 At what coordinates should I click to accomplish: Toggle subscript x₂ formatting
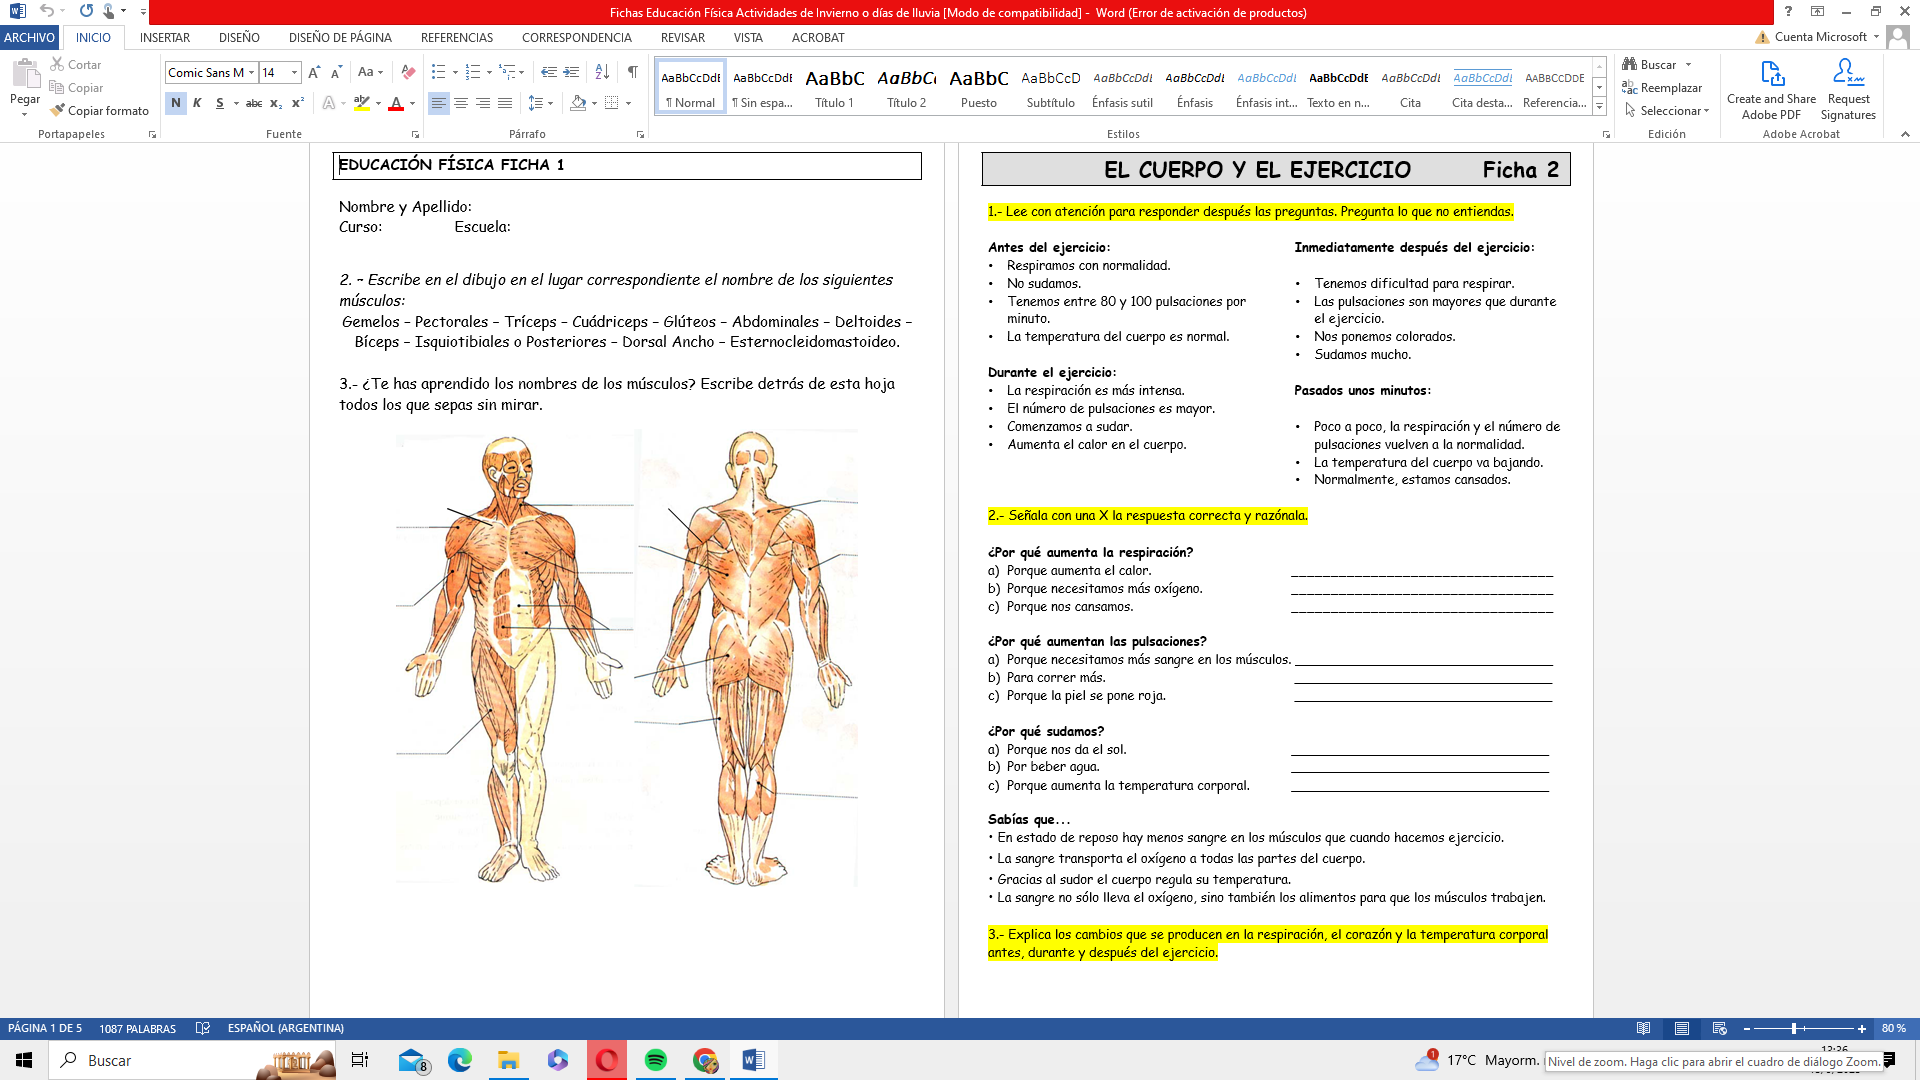tap(276, 103)
